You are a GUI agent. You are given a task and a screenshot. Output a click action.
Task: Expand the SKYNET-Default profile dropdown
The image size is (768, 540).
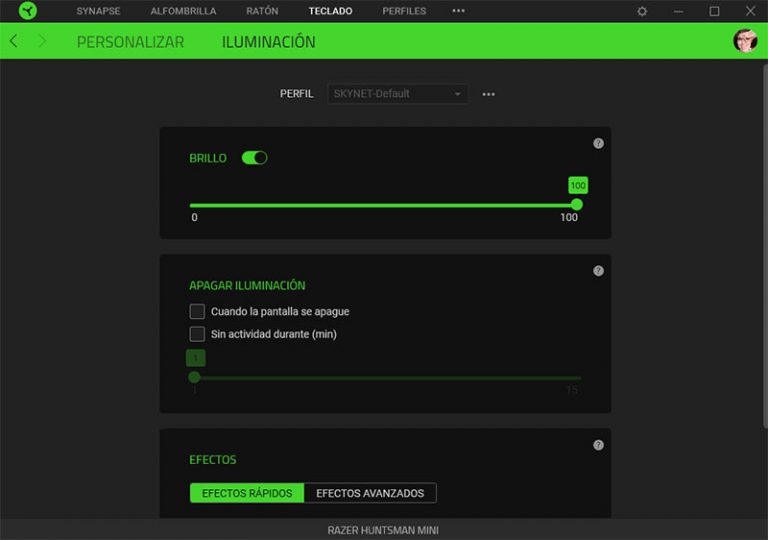[x=397, y=94]
